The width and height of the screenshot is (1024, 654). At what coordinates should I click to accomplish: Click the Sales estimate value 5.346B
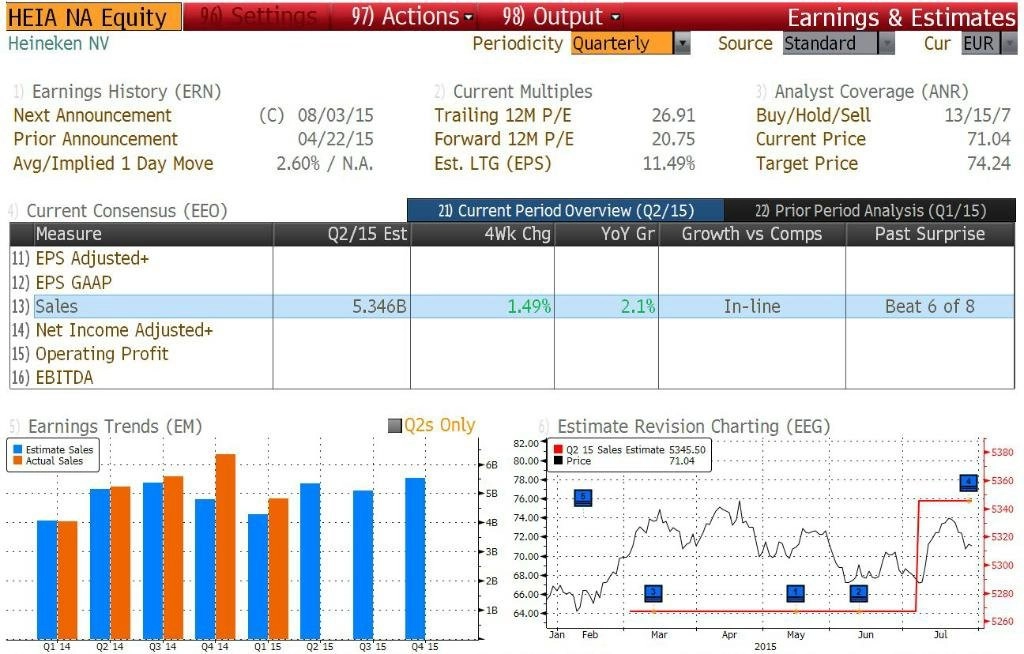379,306
